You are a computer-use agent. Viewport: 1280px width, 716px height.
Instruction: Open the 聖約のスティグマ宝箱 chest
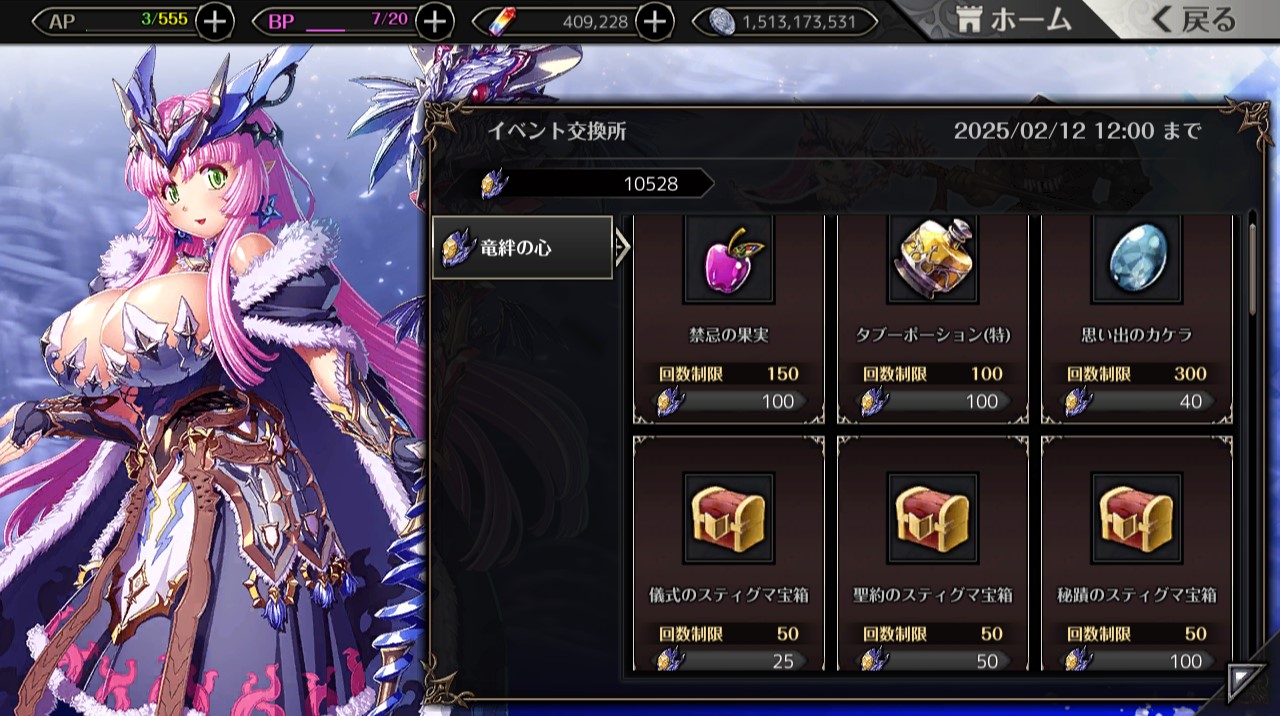(932, 519)
